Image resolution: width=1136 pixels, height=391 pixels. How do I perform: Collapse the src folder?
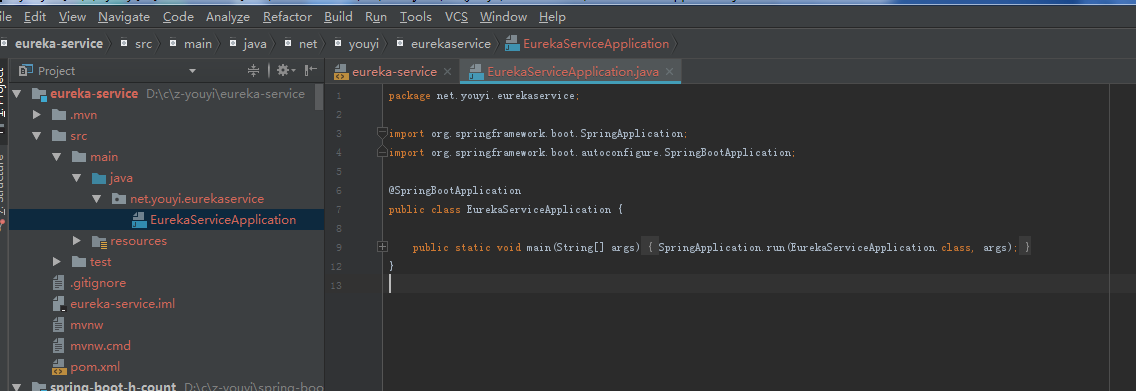[37, 136]
